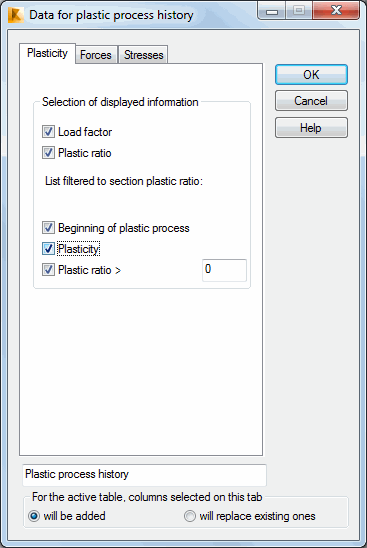
Task: Click the Robot app icon in title bar
Action: pyautogui.click(x=16, y=15)
